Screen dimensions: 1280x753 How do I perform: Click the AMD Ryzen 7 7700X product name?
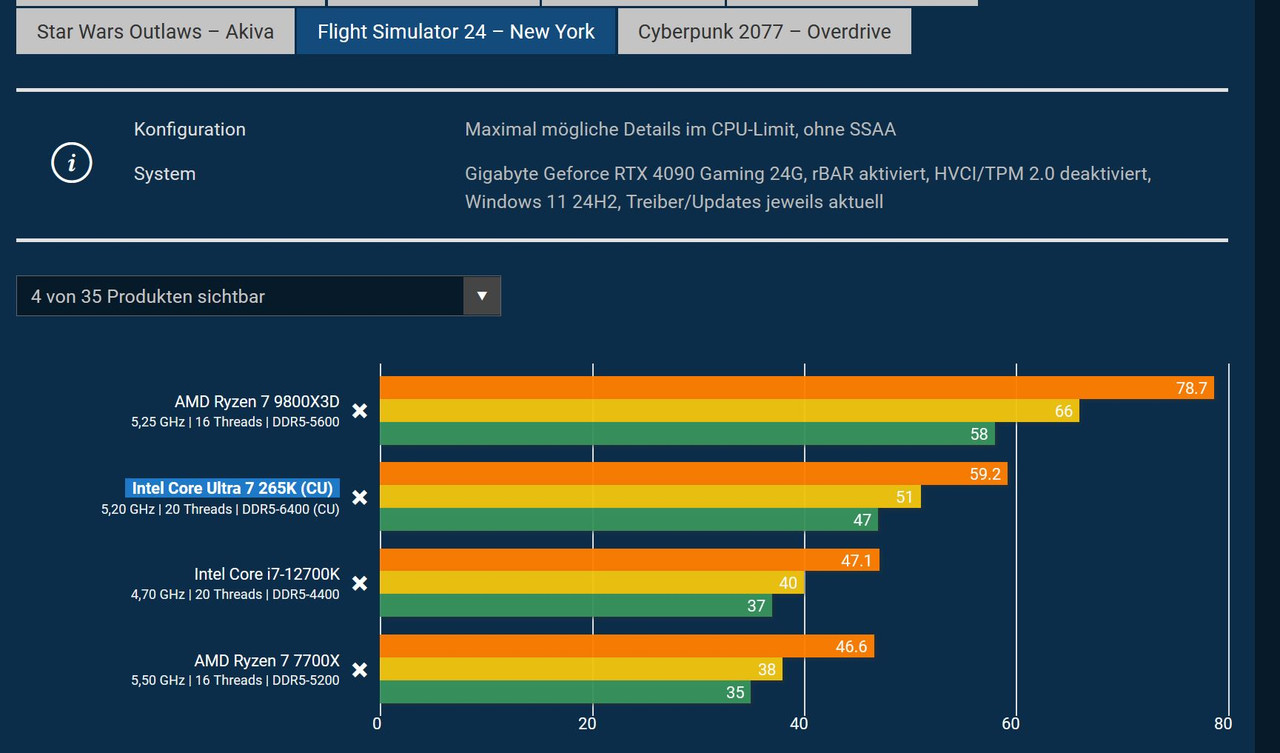pyautogui.click(x=268, y=660)
